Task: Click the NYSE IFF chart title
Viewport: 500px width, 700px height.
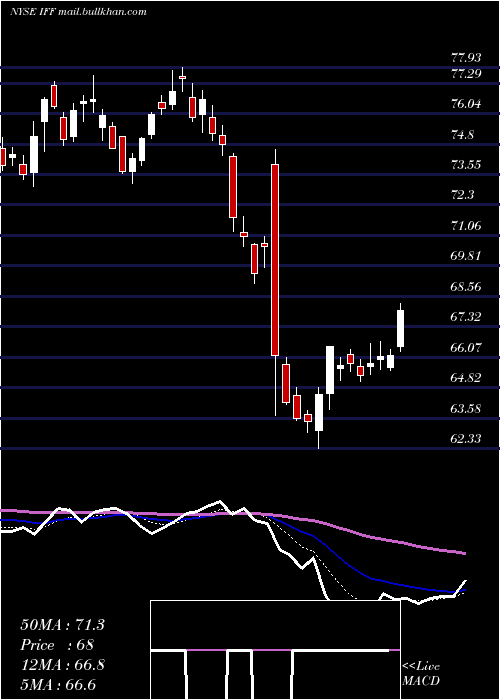Action: point(78,12)
